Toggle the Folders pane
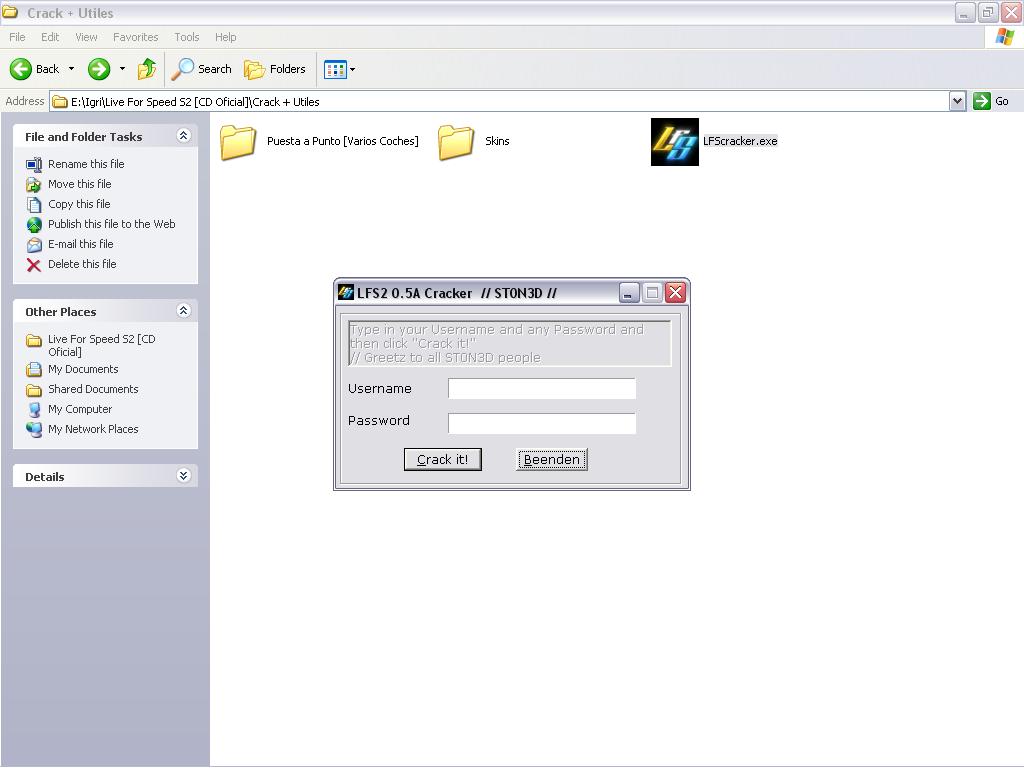Viewport: 1024px width, 768px height. 274,69
